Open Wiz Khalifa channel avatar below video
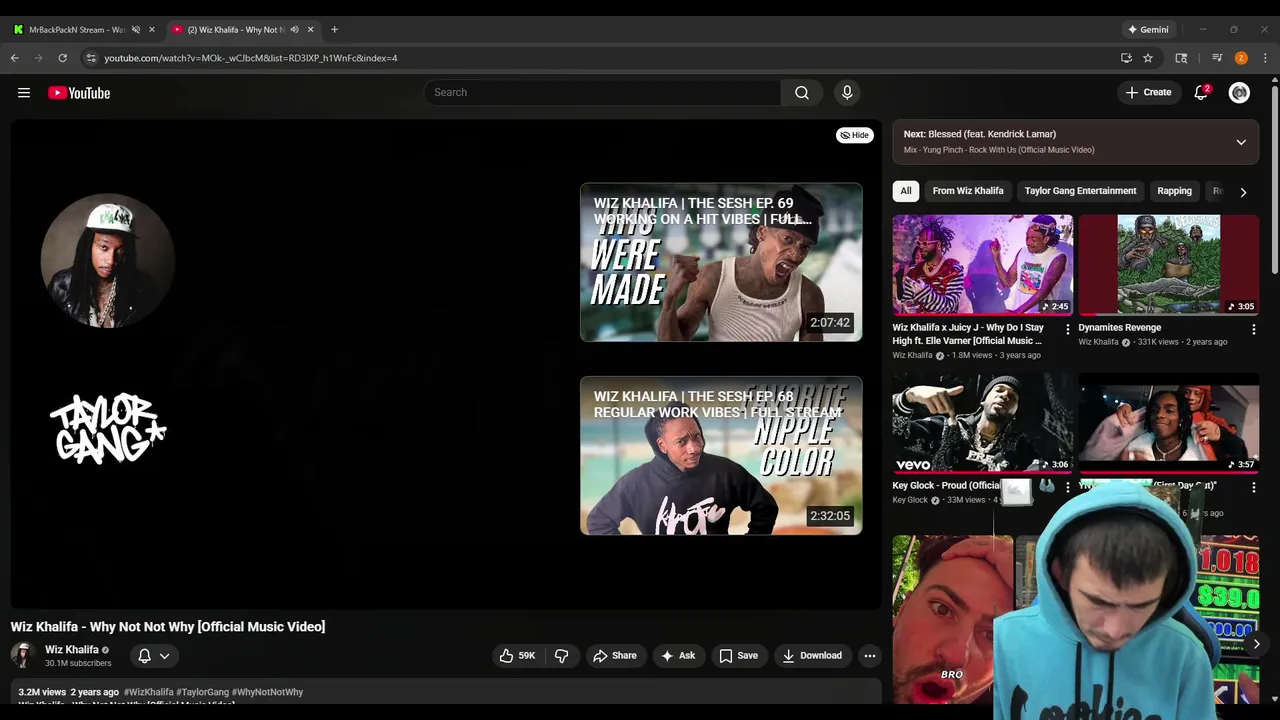Viewport: 1280px width, 720px height. click(x=23, y=655)
